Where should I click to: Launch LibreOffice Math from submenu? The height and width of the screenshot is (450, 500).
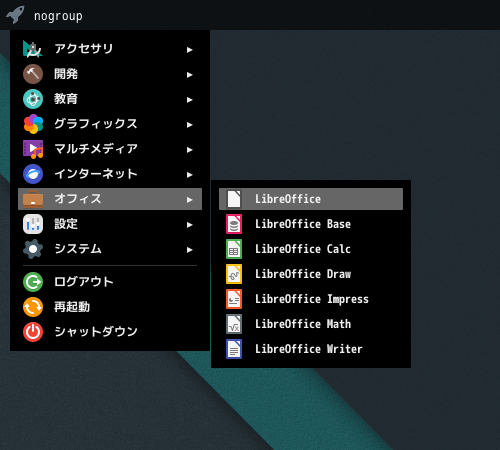tap(311, 324)
